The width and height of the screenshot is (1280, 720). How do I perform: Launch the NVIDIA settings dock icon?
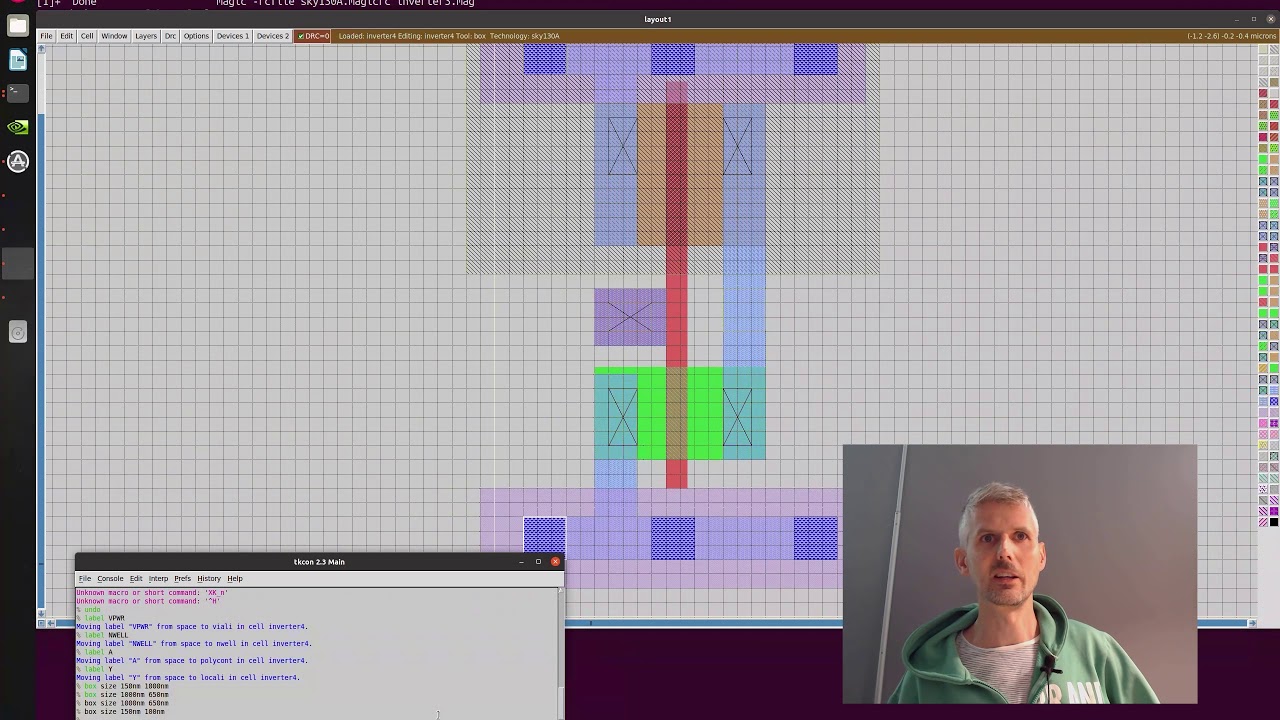(x=18, y=127)
